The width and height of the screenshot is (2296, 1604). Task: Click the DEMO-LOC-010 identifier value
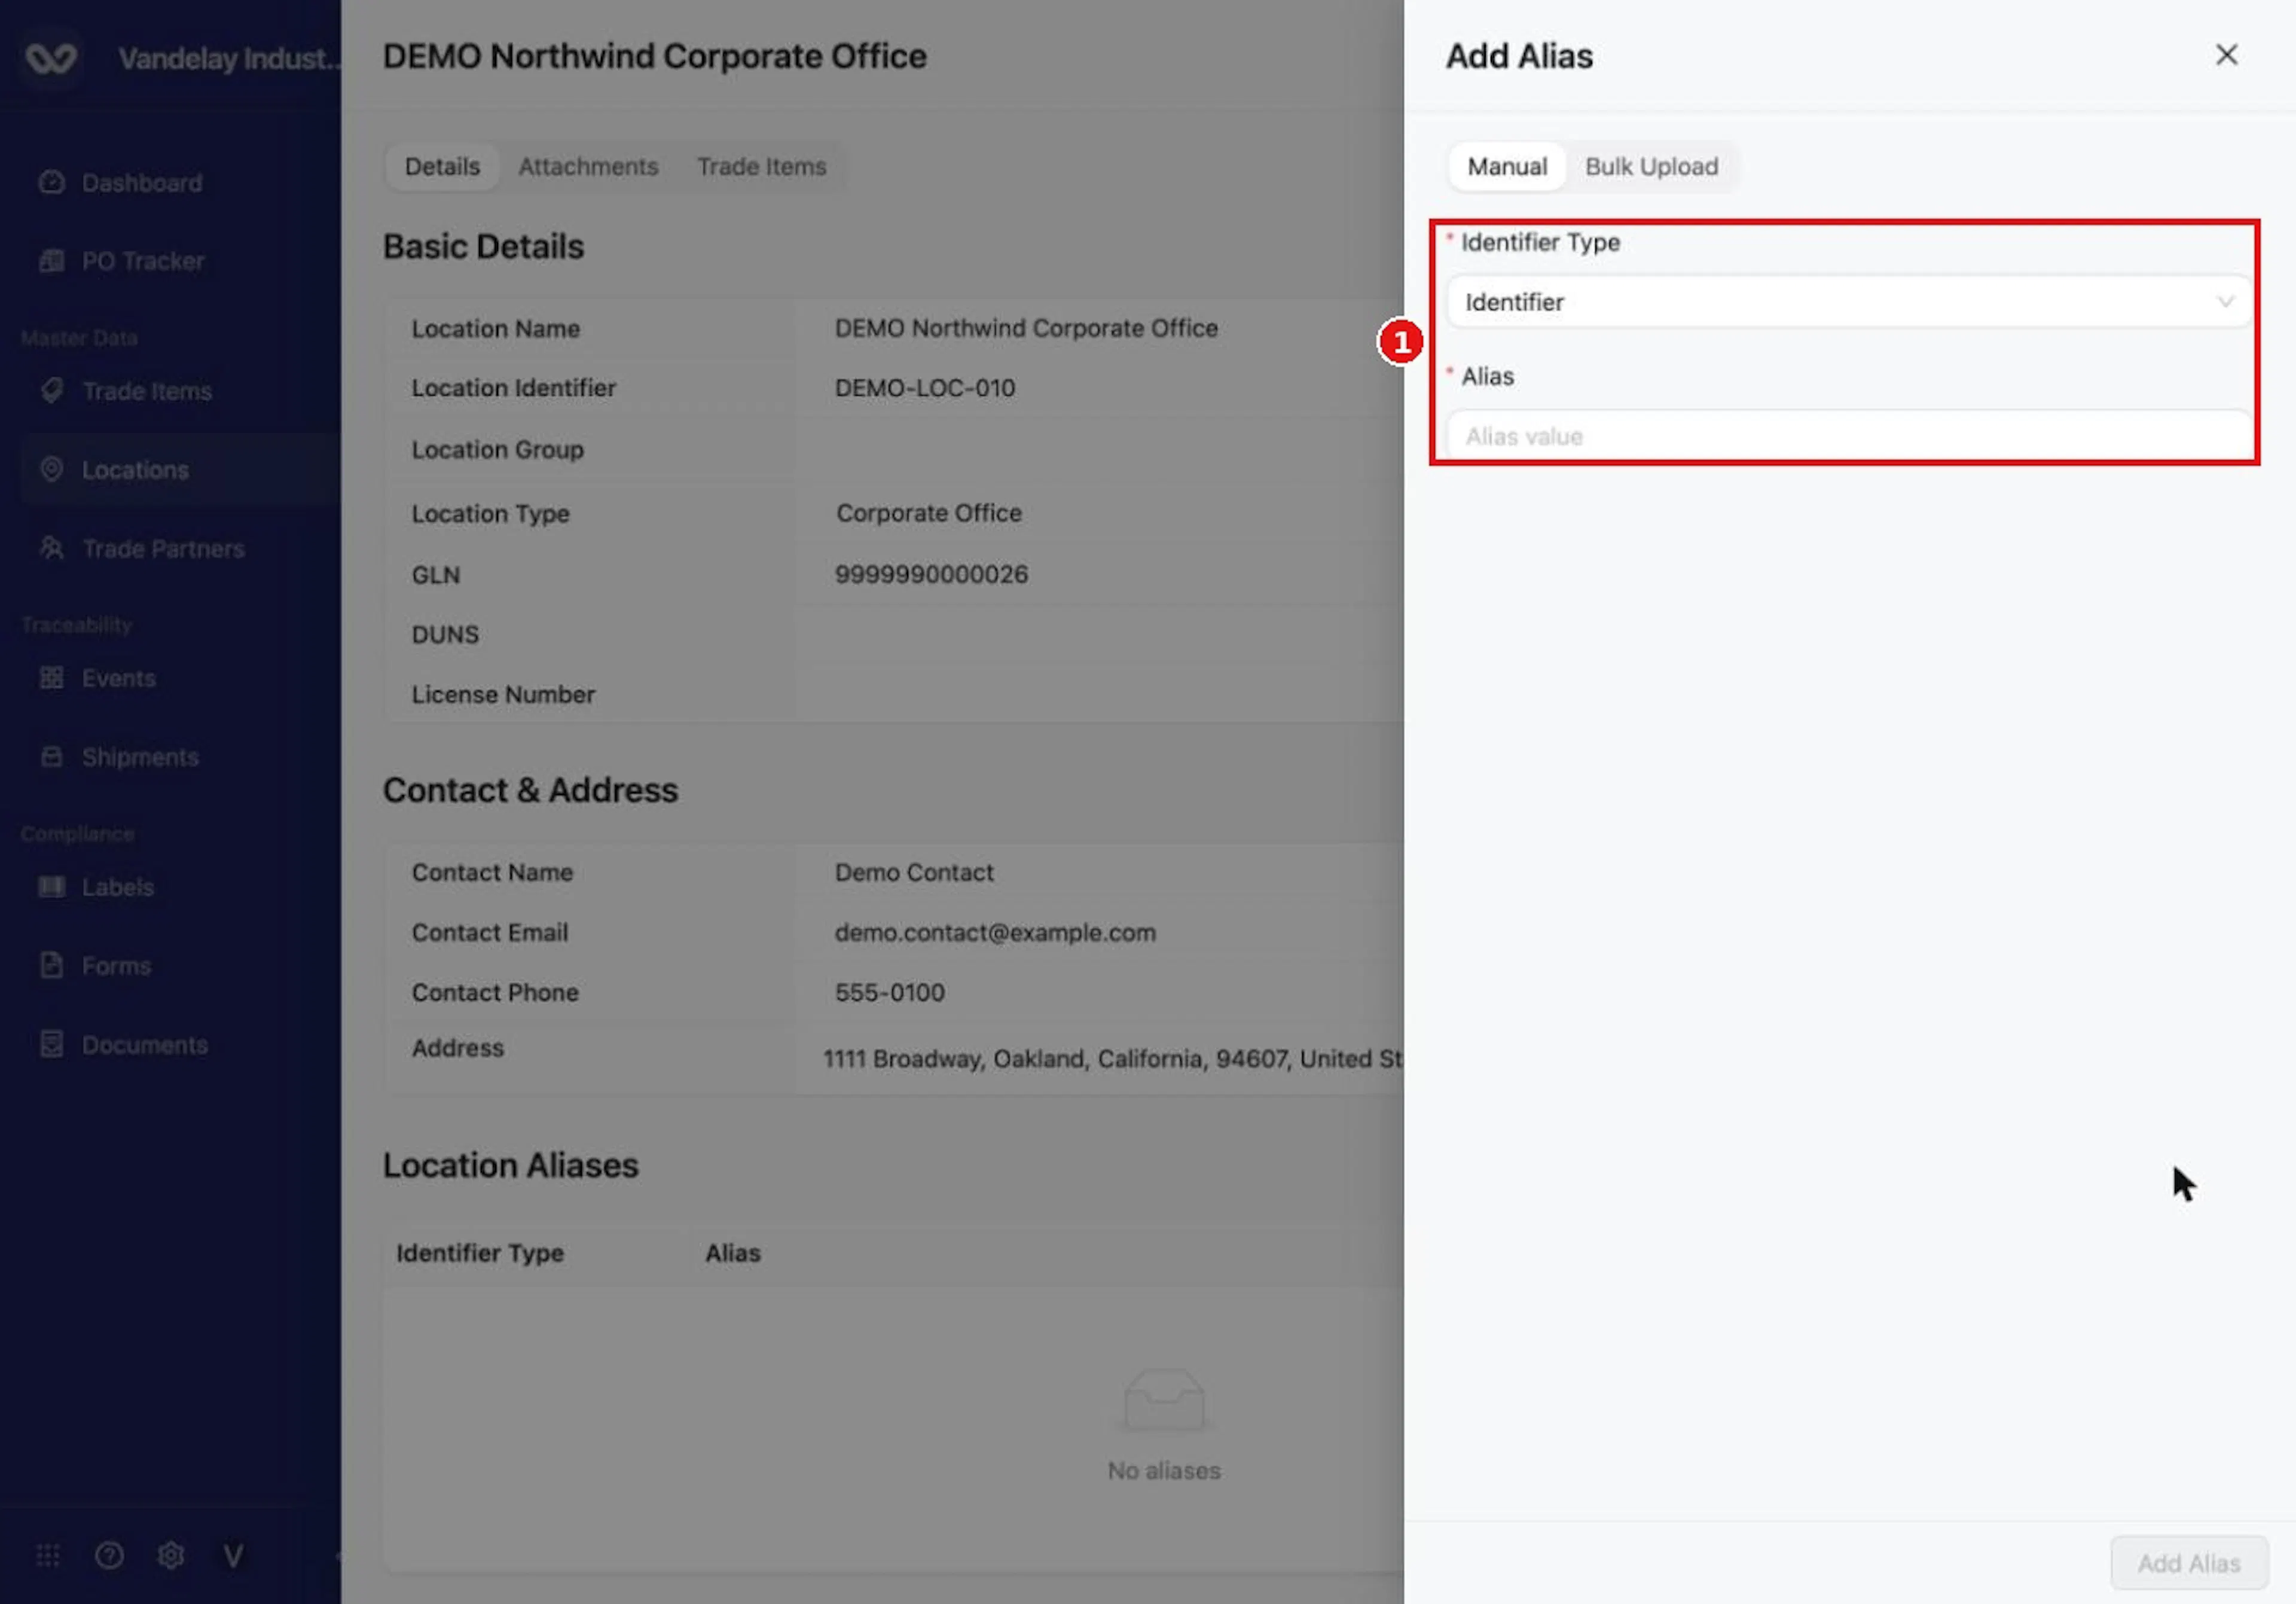pyautogui.click(x=925, y=388)
